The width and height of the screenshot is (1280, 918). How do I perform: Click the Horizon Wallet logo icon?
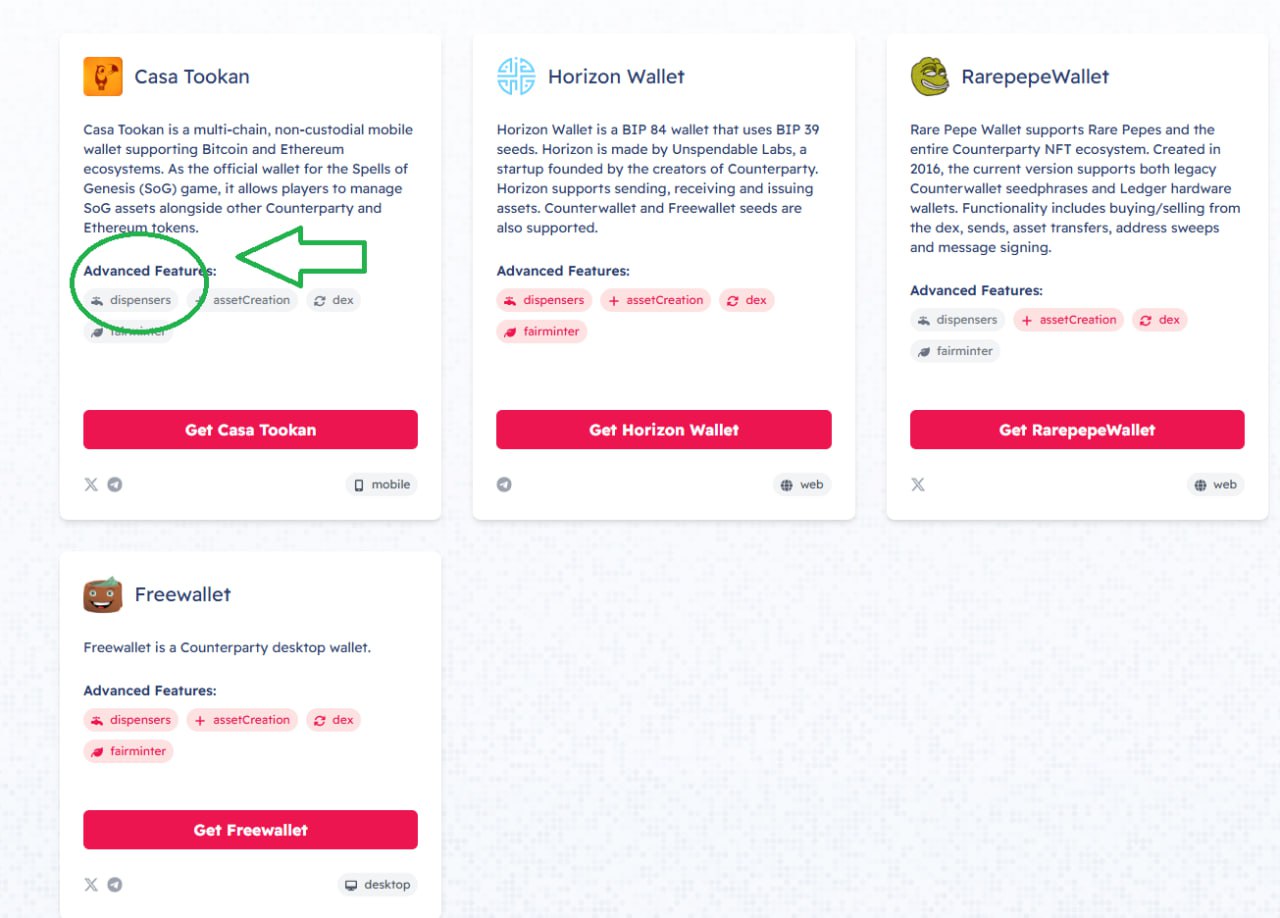click(x=516, y=77)
